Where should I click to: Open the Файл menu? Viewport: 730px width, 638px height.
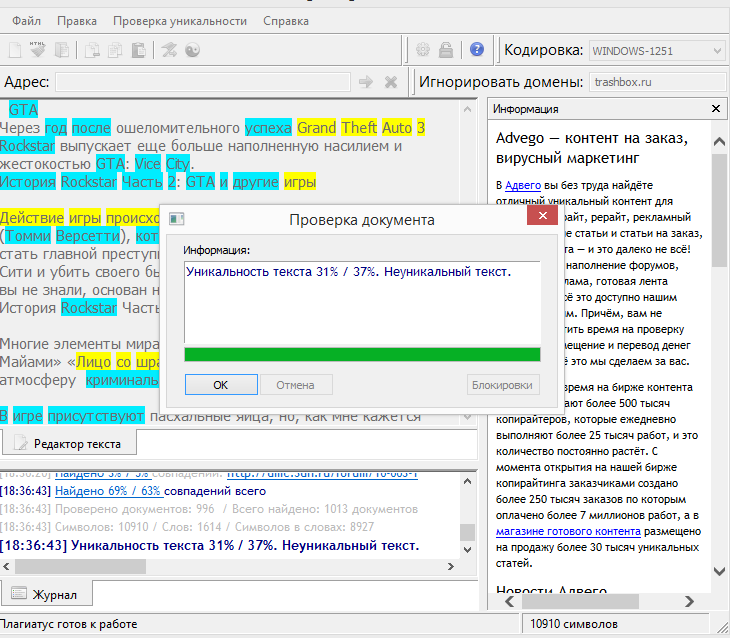point(27,21)
